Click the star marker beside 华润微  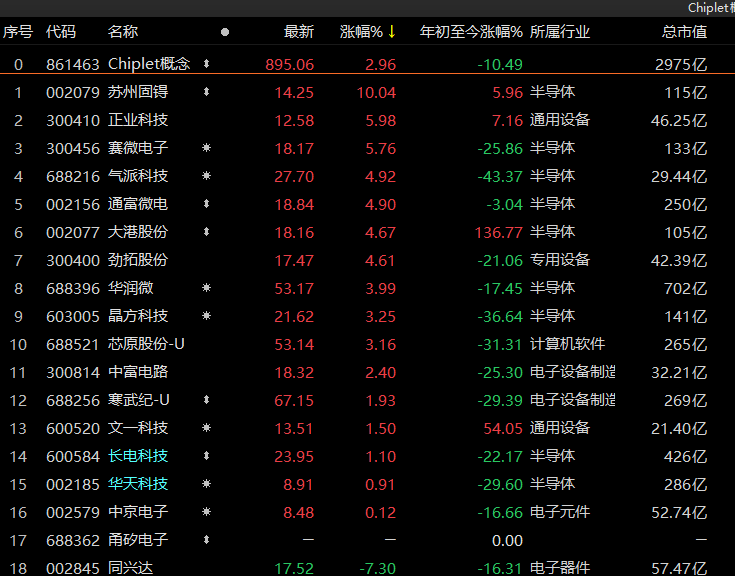(206, 288)
